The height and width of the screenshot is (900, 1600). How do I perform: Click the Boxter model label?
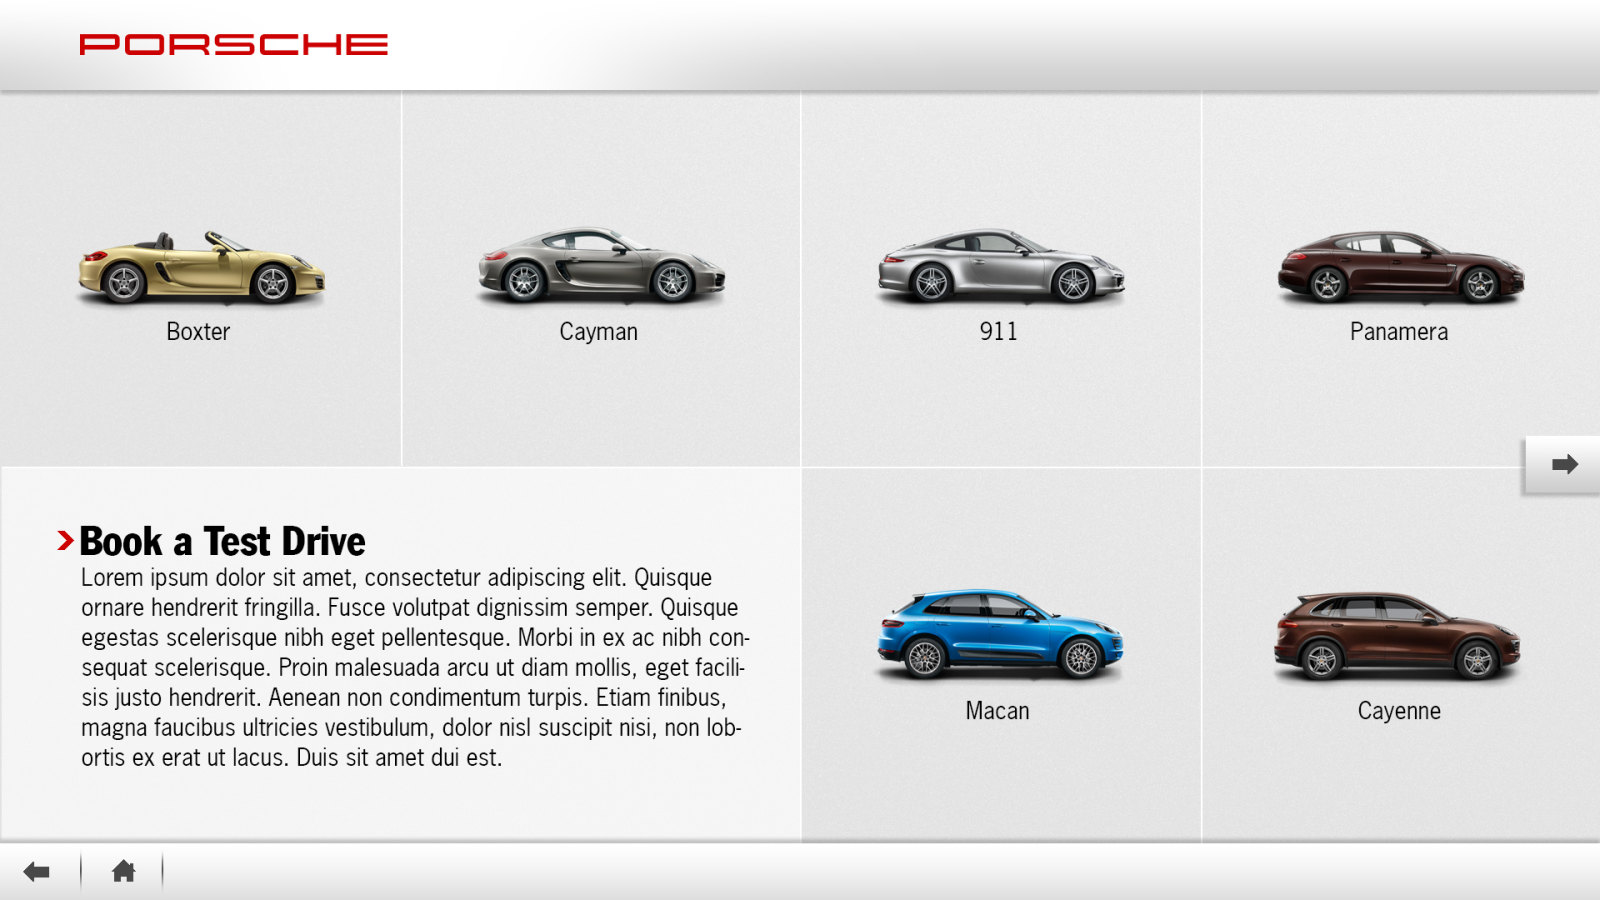[198, 331]
